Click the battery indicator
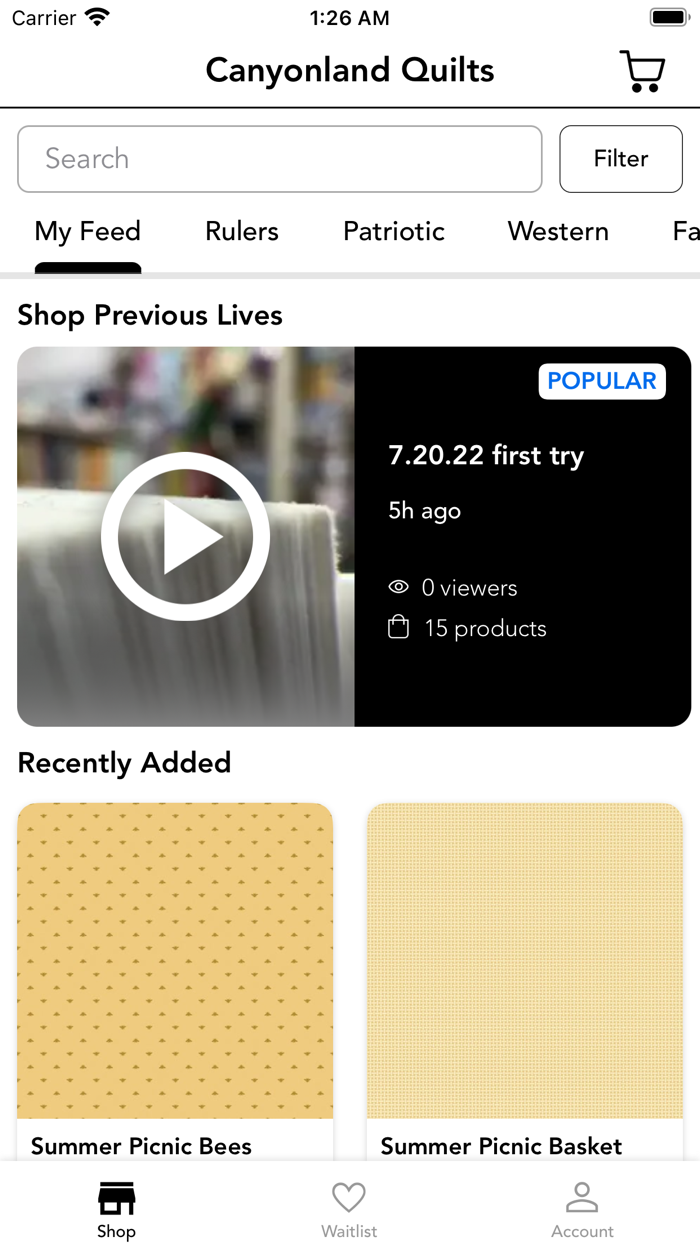Viewport: 700px width, 1244px height. [x=668, y=17]
